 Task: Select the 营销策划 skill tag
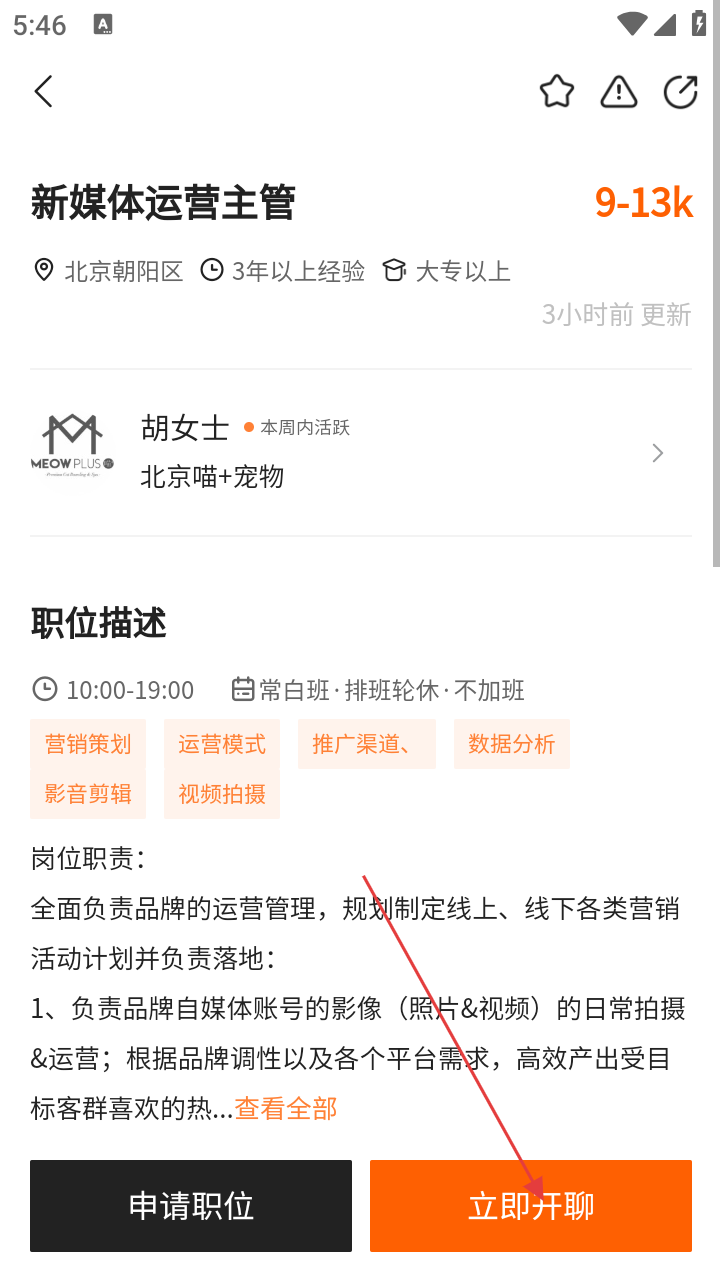pos(88,744)
